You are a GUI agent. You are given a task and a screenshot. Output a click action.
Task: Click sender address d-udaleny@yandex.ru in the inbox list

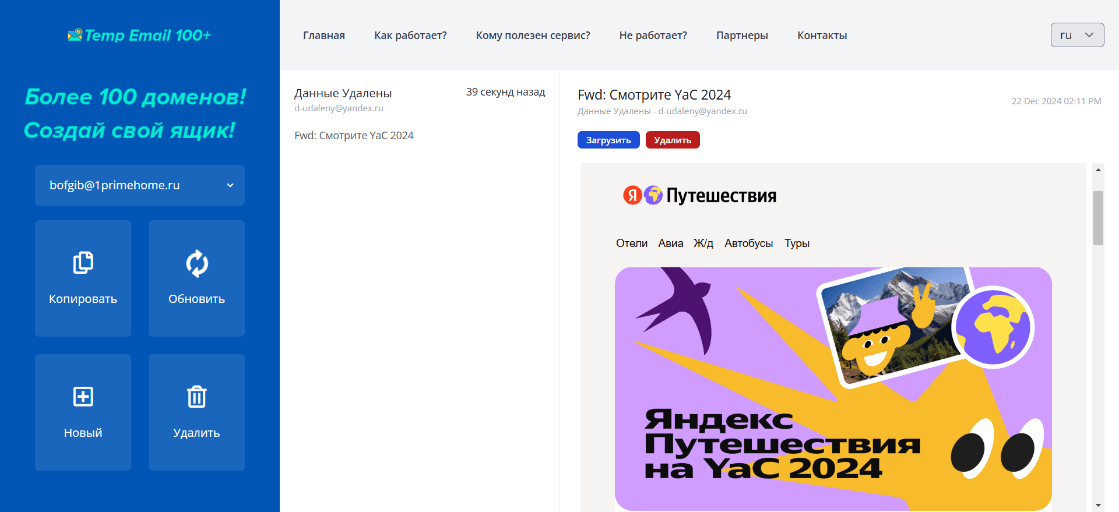tap(339, 109)
